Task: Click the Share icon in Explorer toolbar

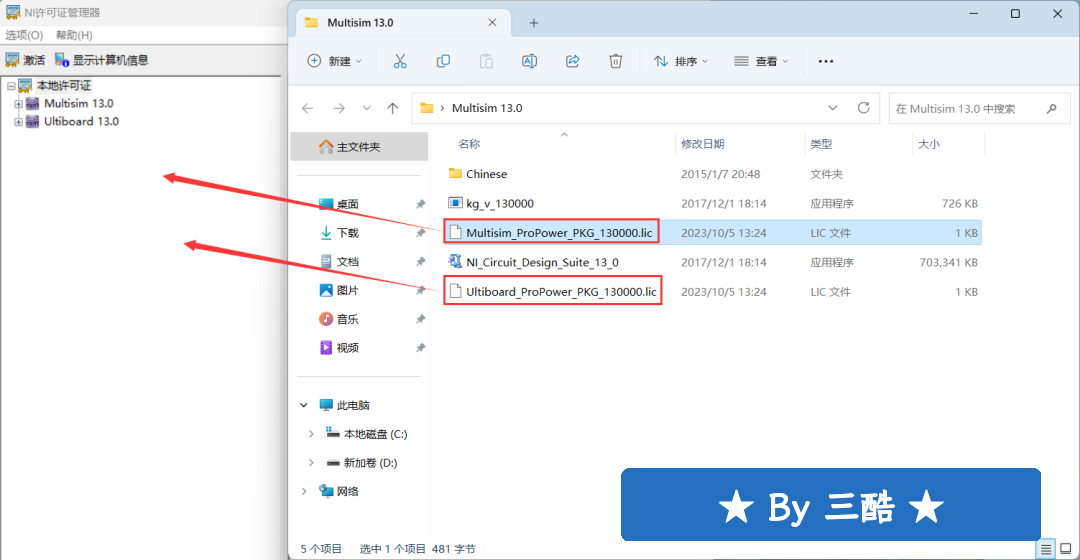Action: tap(572, 61)
